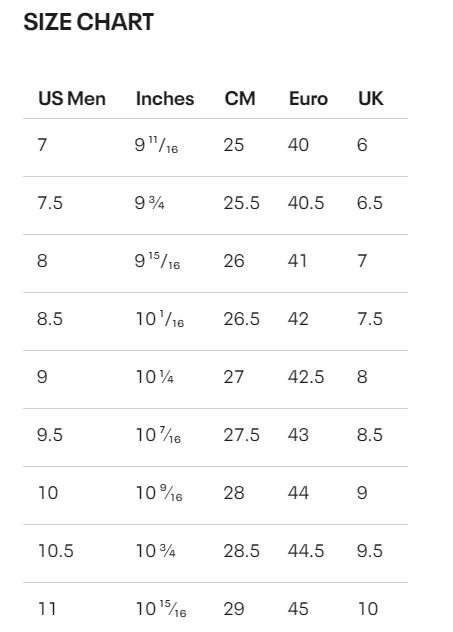Click the 25.5 CM value
453x632 pixels.
pos(241,203)
